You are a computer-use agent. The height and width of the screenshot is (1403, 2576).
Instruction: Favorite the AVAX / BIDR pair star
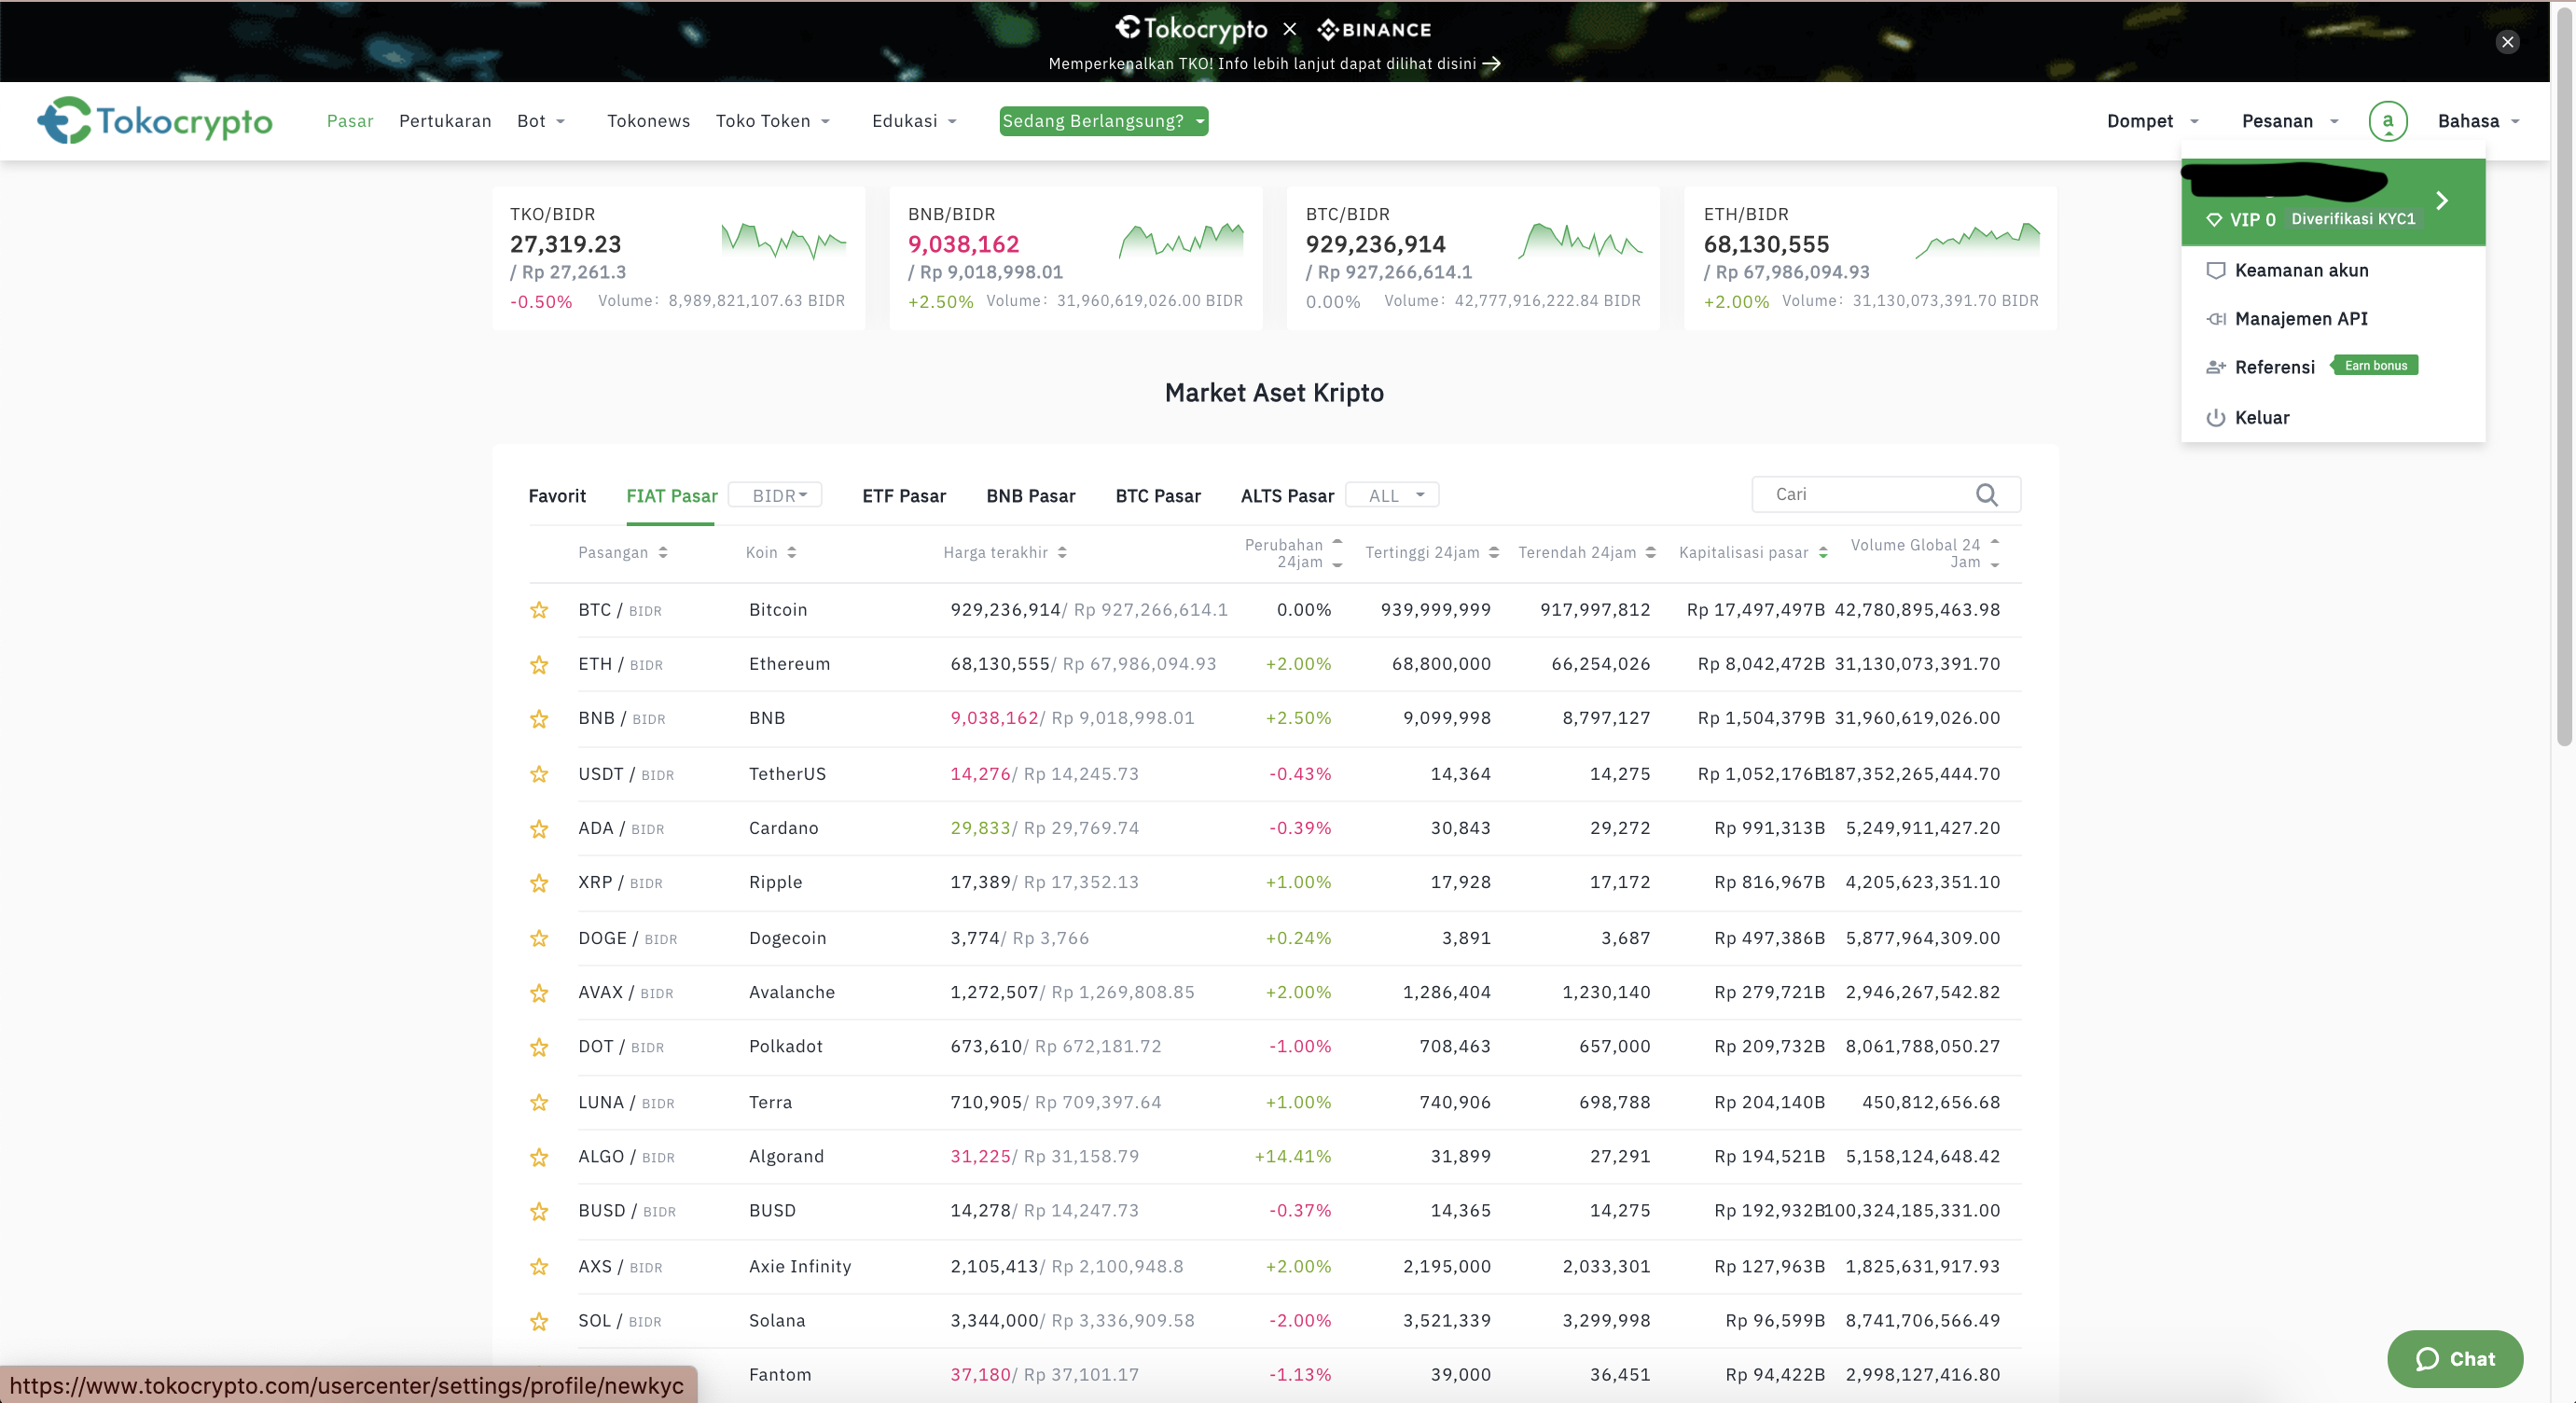[539, 992]
